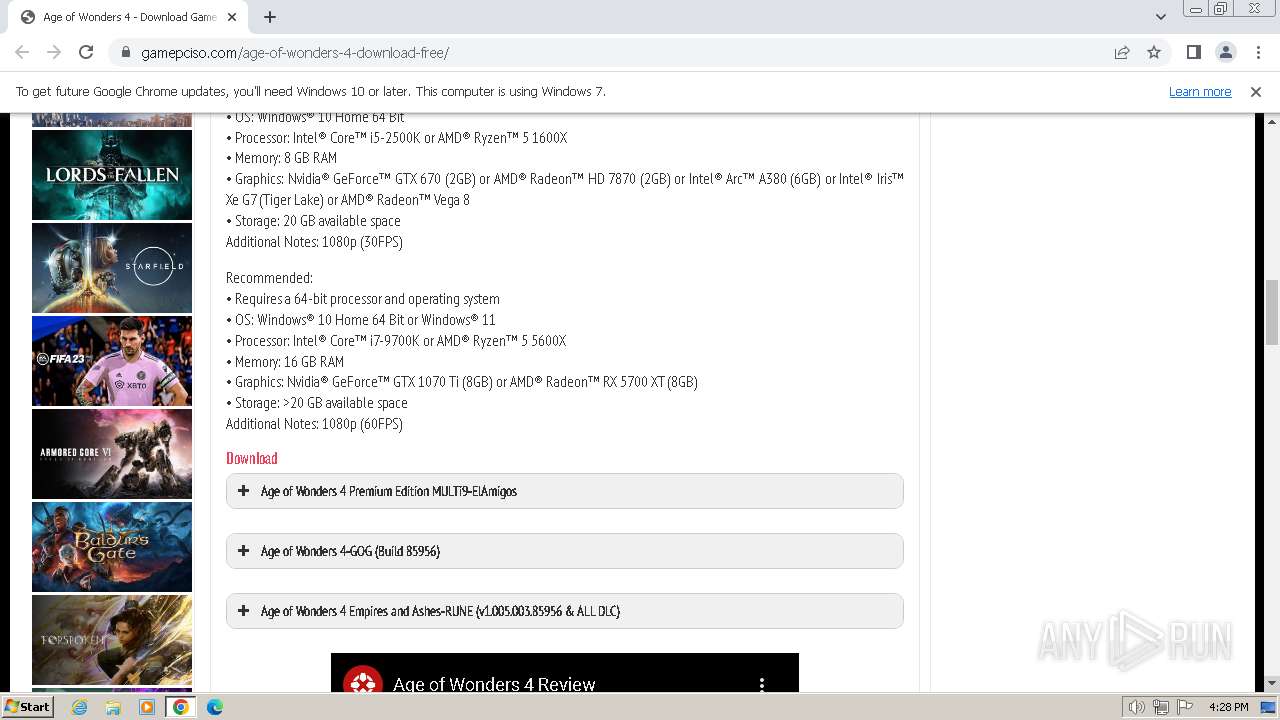Image resolution: width=1280 pixels, height=720 pixels.
Task: Go back to the previous page
Action: click(x=22, y=52)
